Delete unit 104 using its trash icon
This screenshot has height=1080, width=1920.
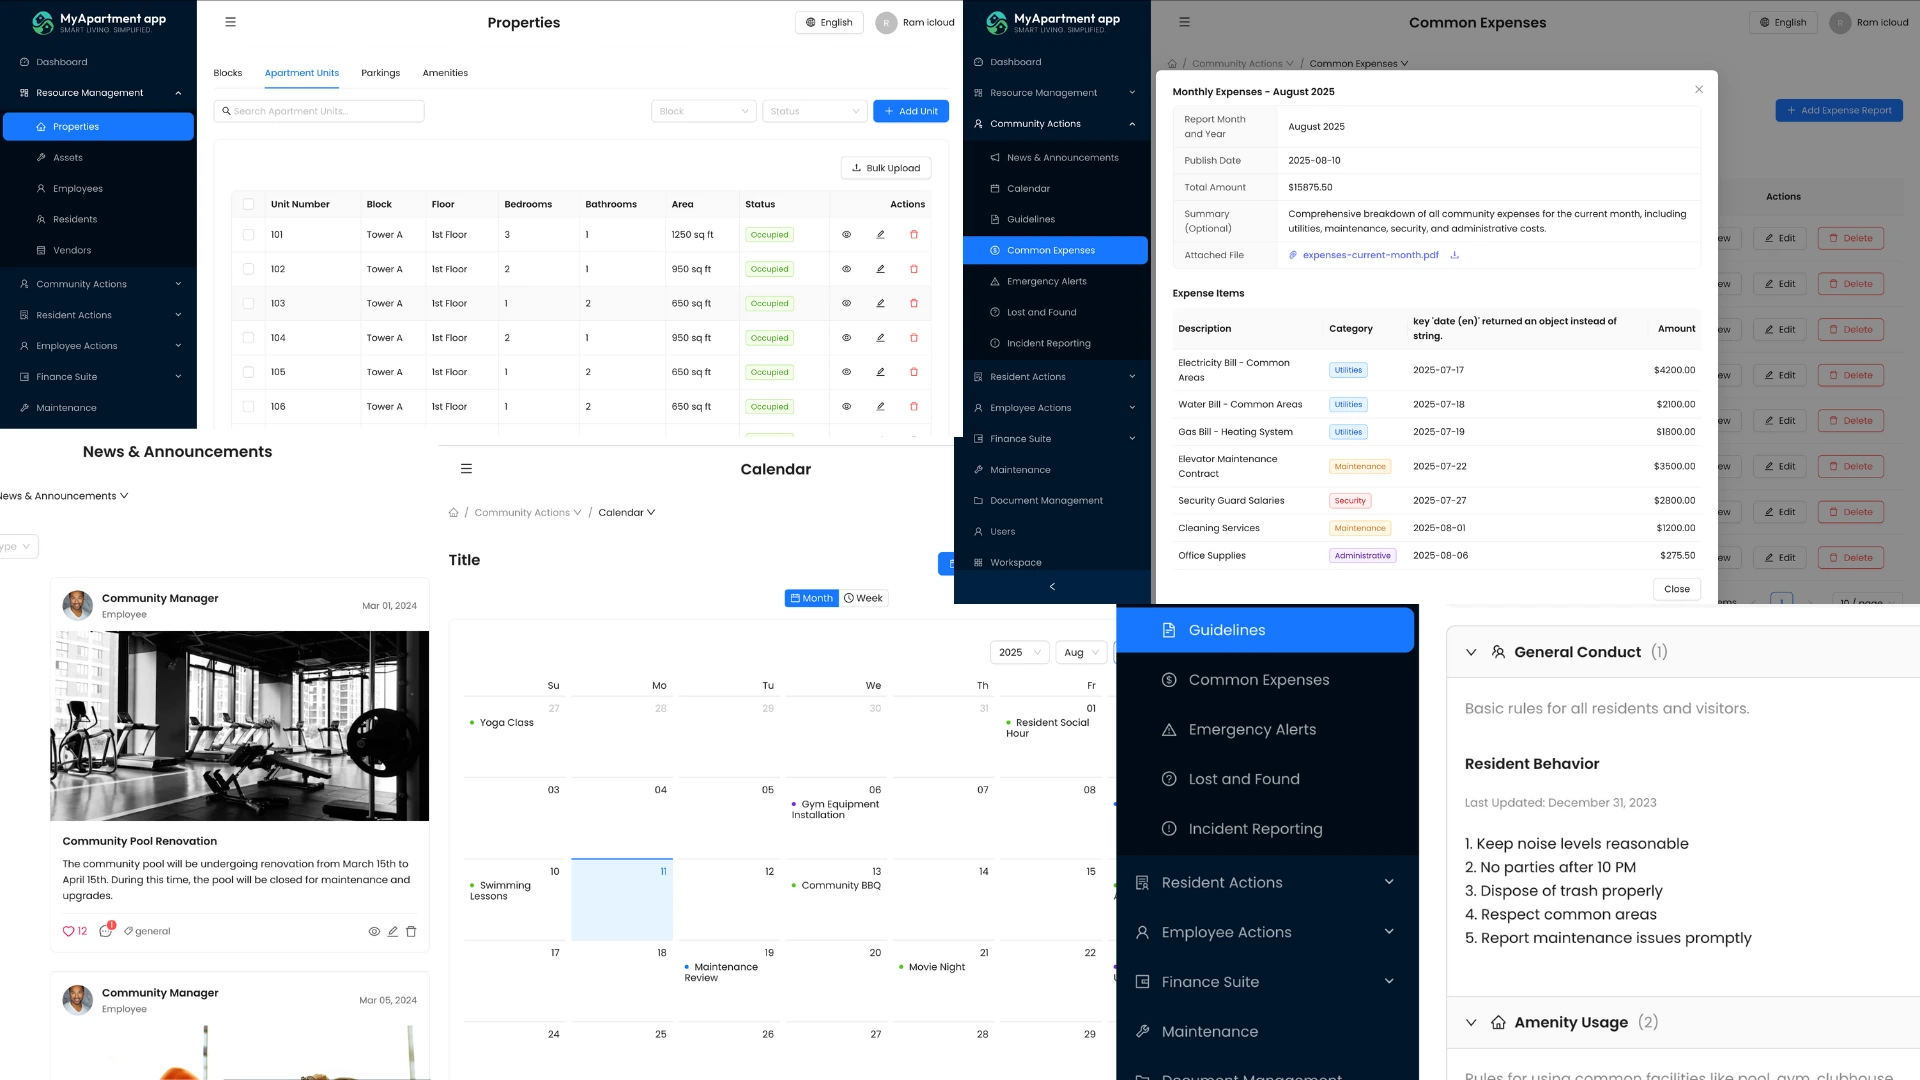click(x=914, y=338)
